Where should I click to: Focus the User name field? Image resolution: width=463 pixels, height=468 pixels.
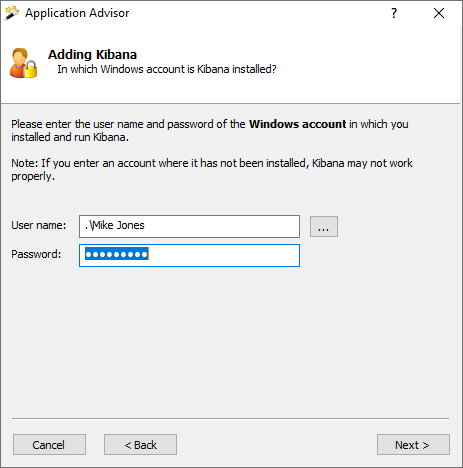[189, 226]
